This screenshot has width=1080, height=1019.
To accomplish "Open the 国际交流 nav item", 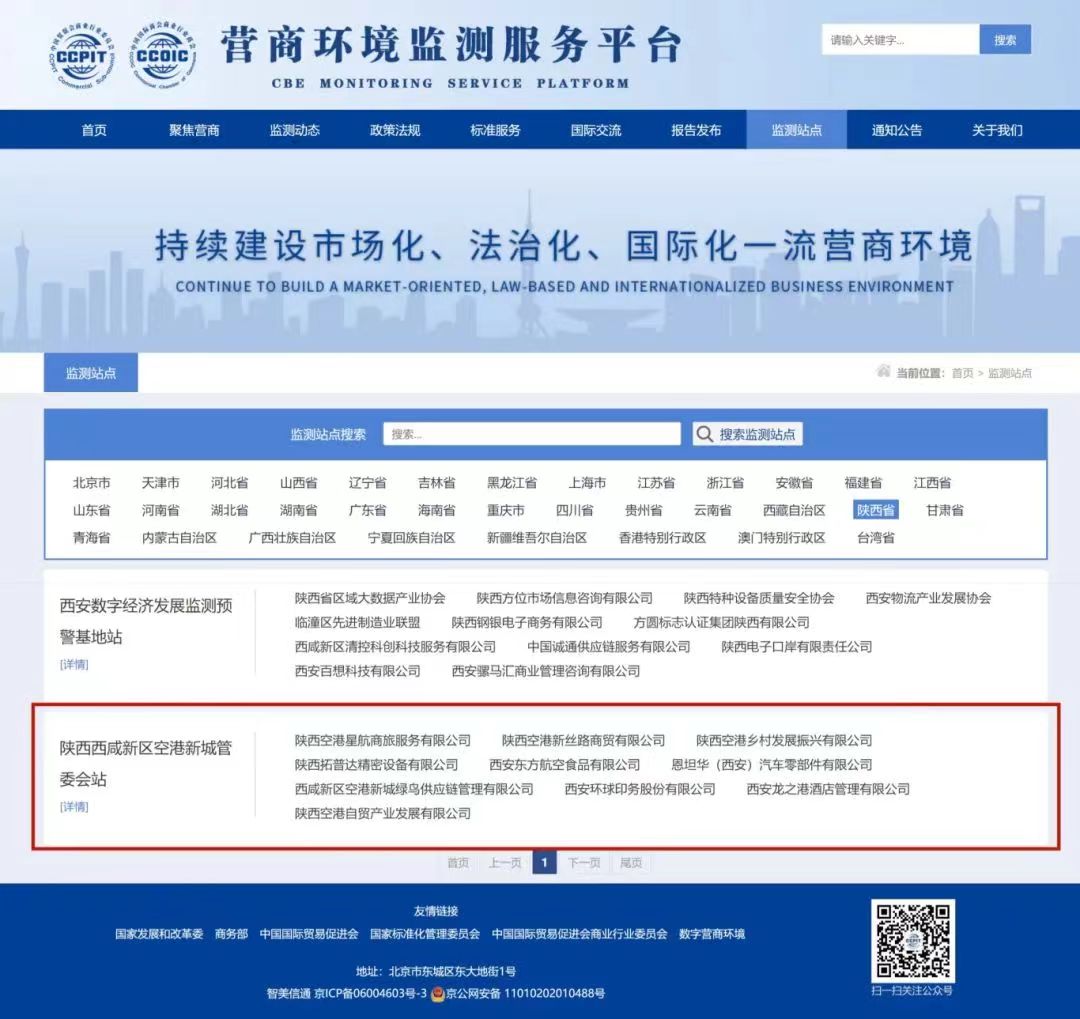I will point(596,130).
